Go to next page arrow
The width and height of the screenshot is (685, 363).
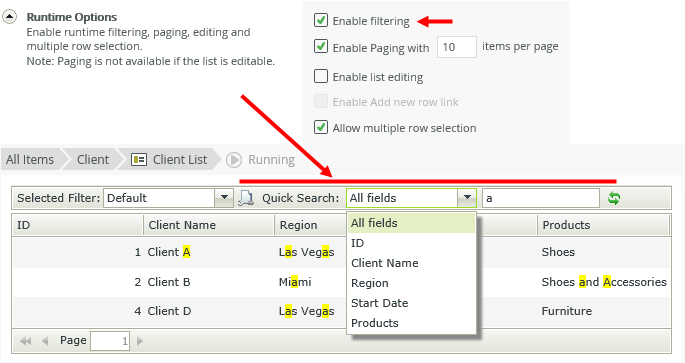(140, 341)
